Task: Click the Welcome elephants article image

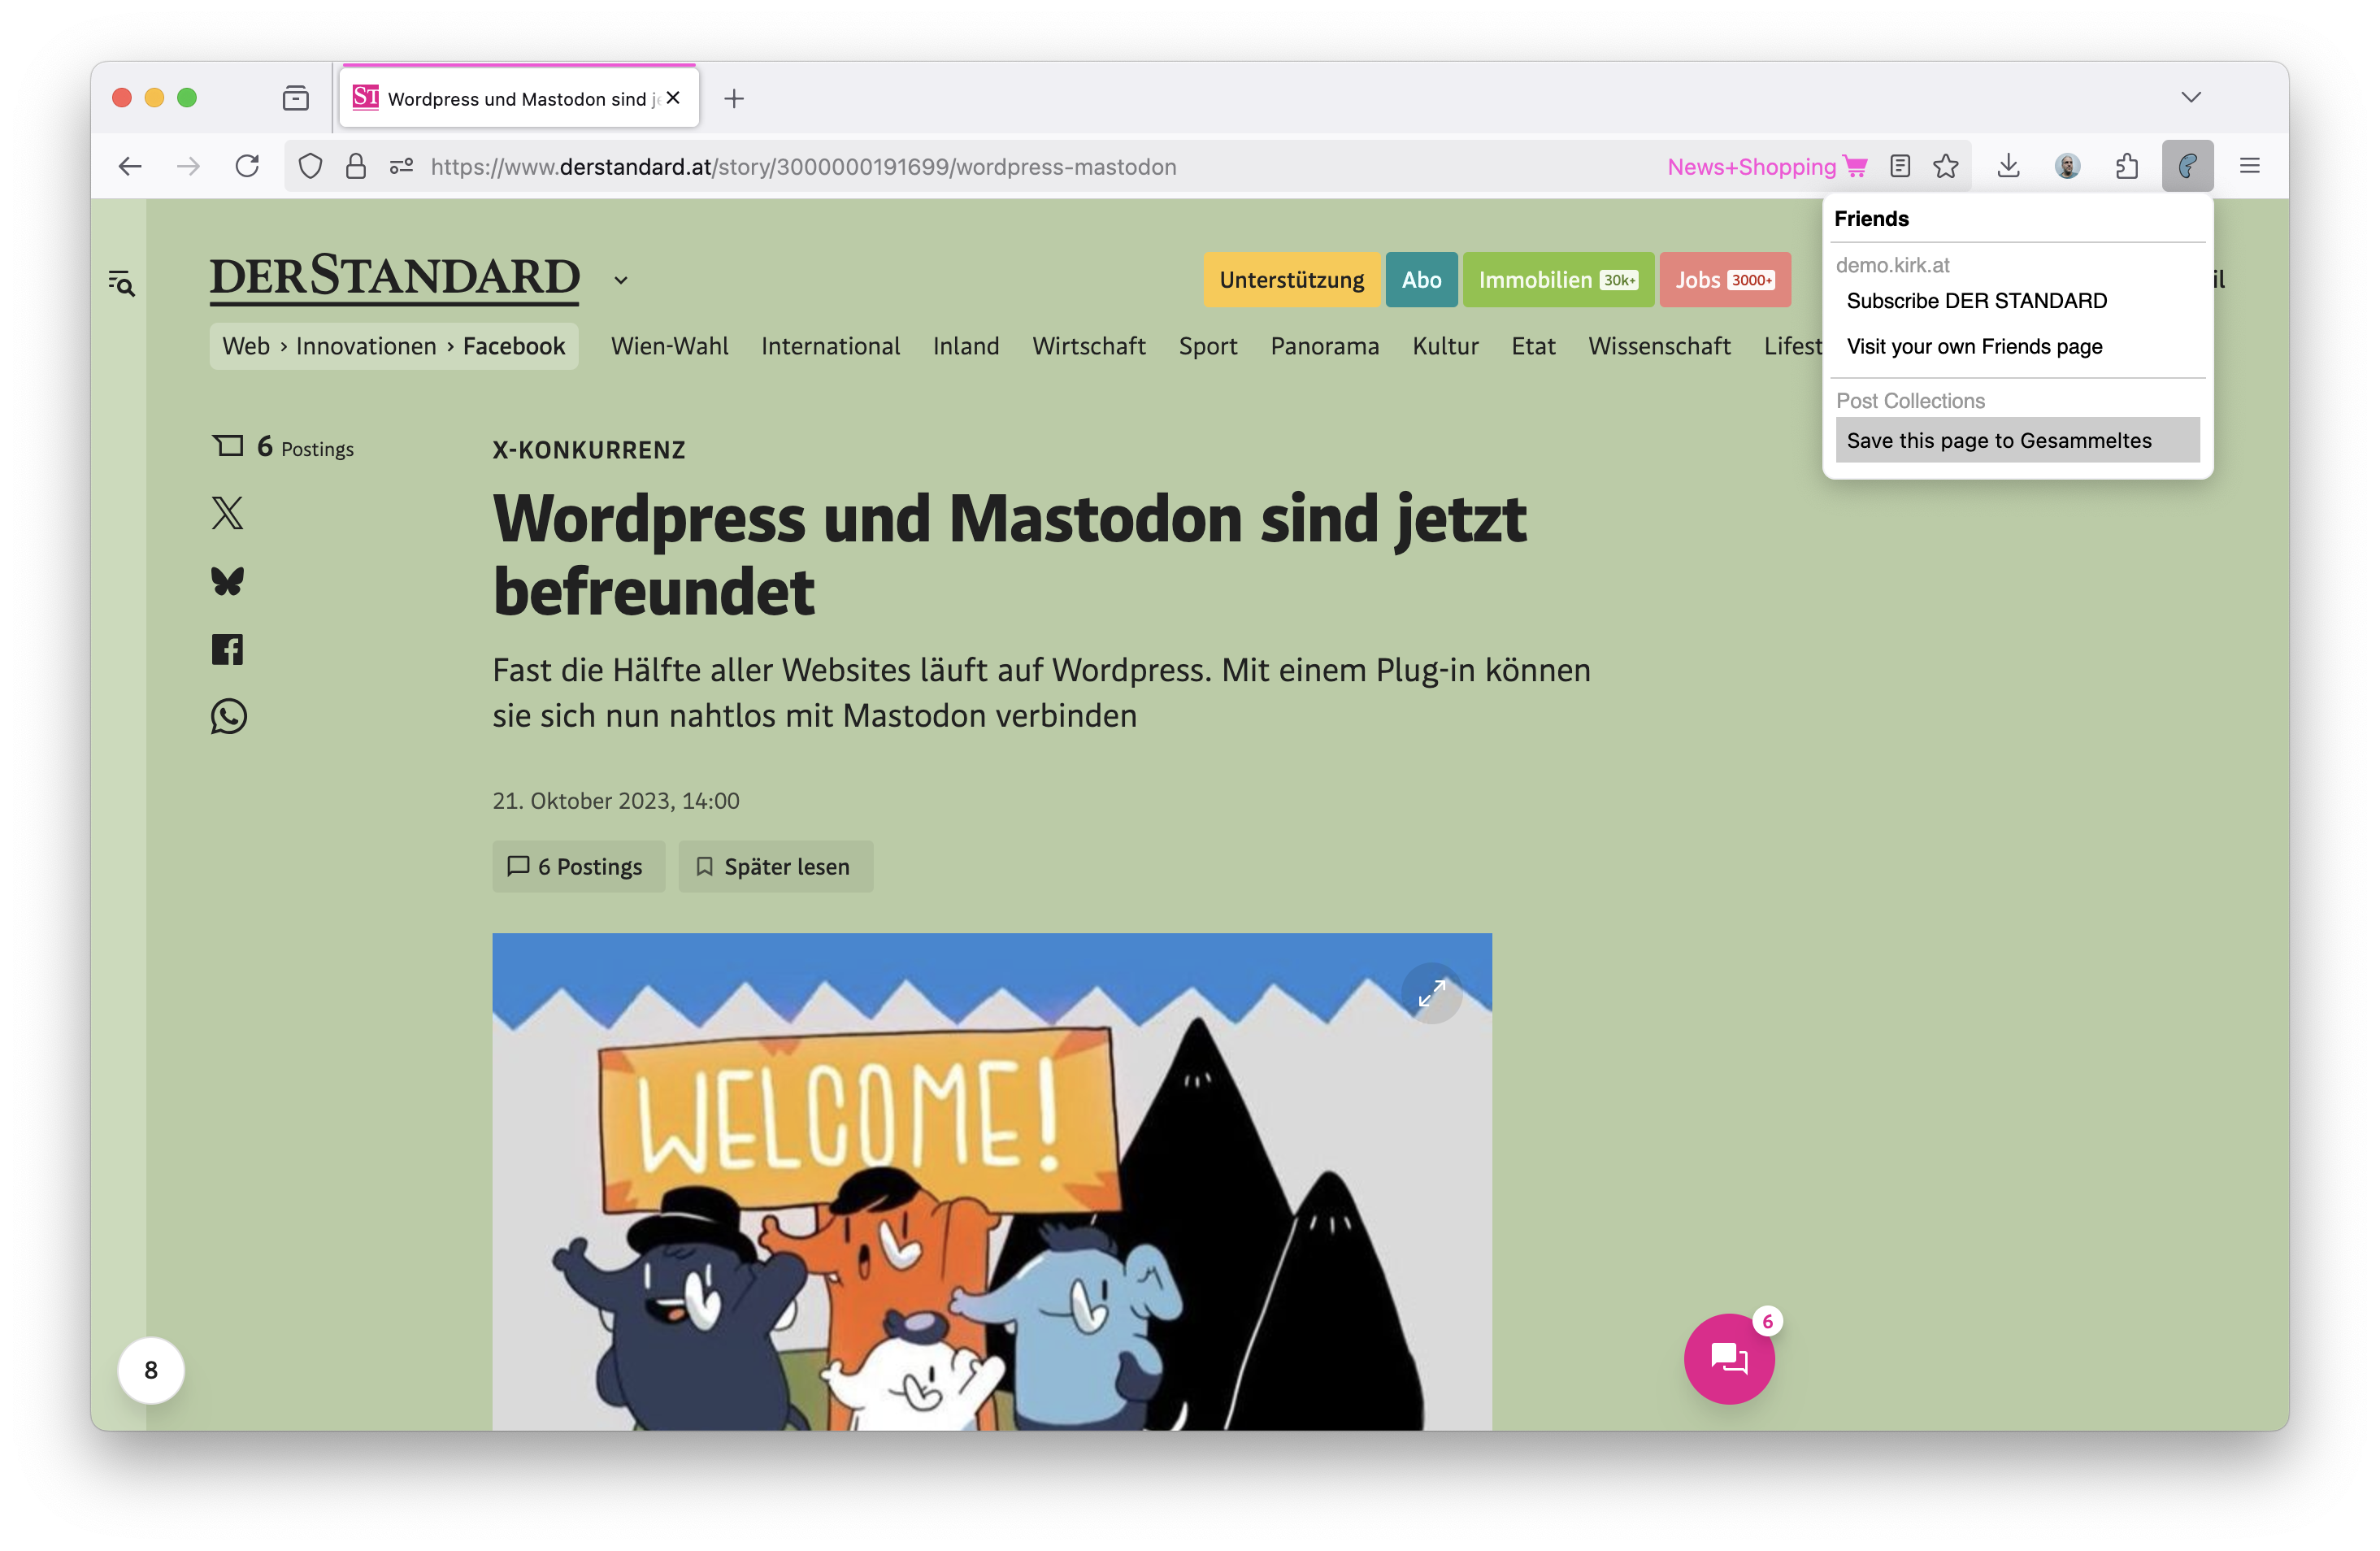Action: [x=991, y=1181]
